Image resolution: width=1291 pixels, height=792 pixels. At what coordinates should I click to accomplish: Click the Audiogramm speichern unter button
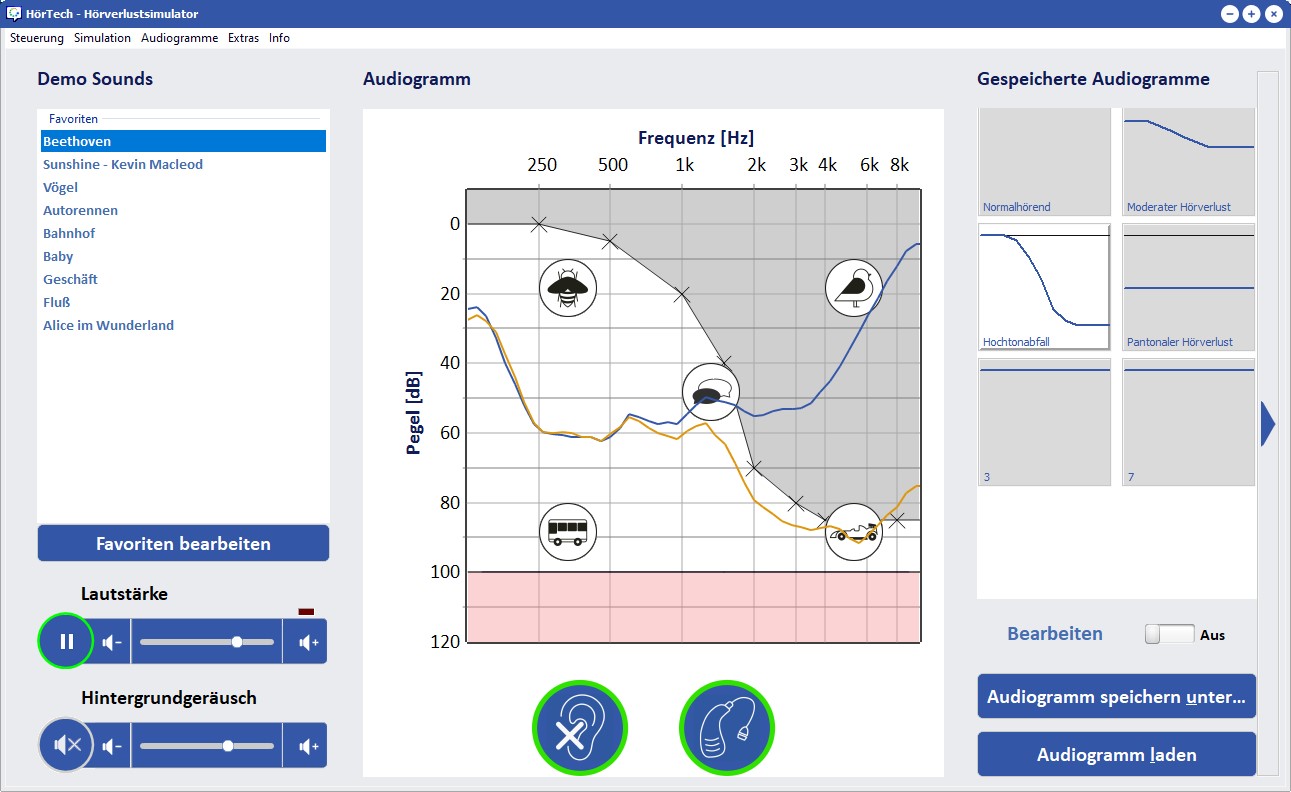pyautogui.click(x=1116, y=697)
